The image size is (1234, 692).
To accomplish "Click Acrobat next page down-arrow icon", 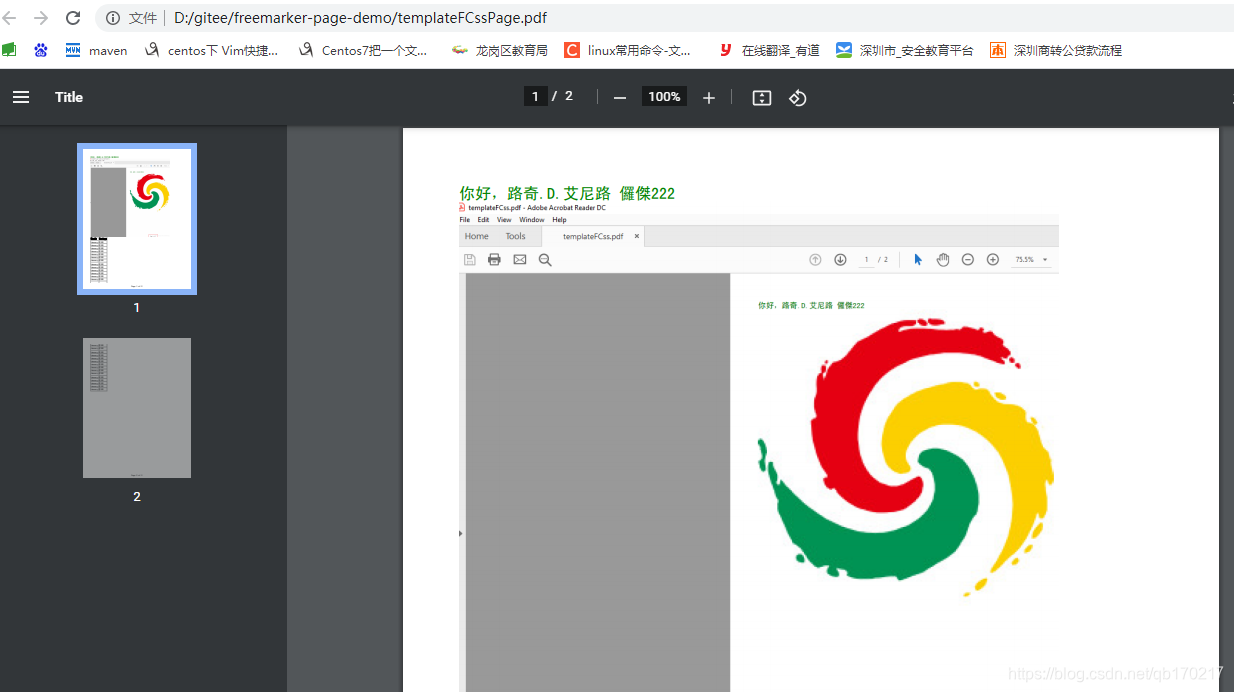I will click(840, 259).
